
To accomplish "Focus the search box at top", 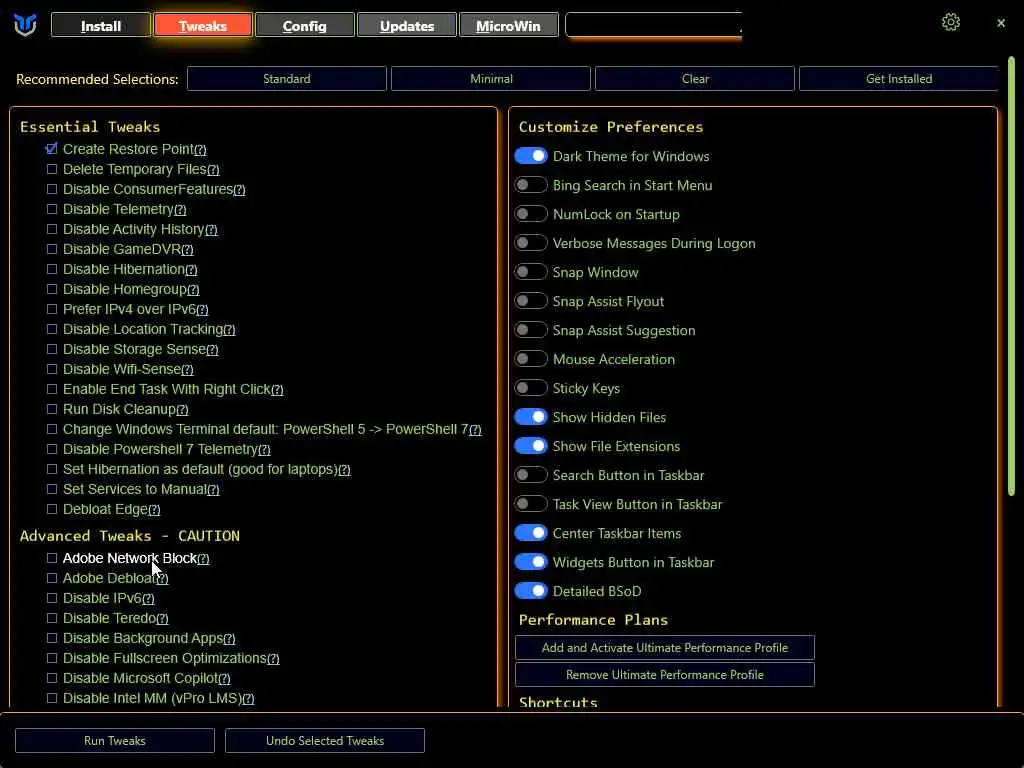I will [653, 25].
